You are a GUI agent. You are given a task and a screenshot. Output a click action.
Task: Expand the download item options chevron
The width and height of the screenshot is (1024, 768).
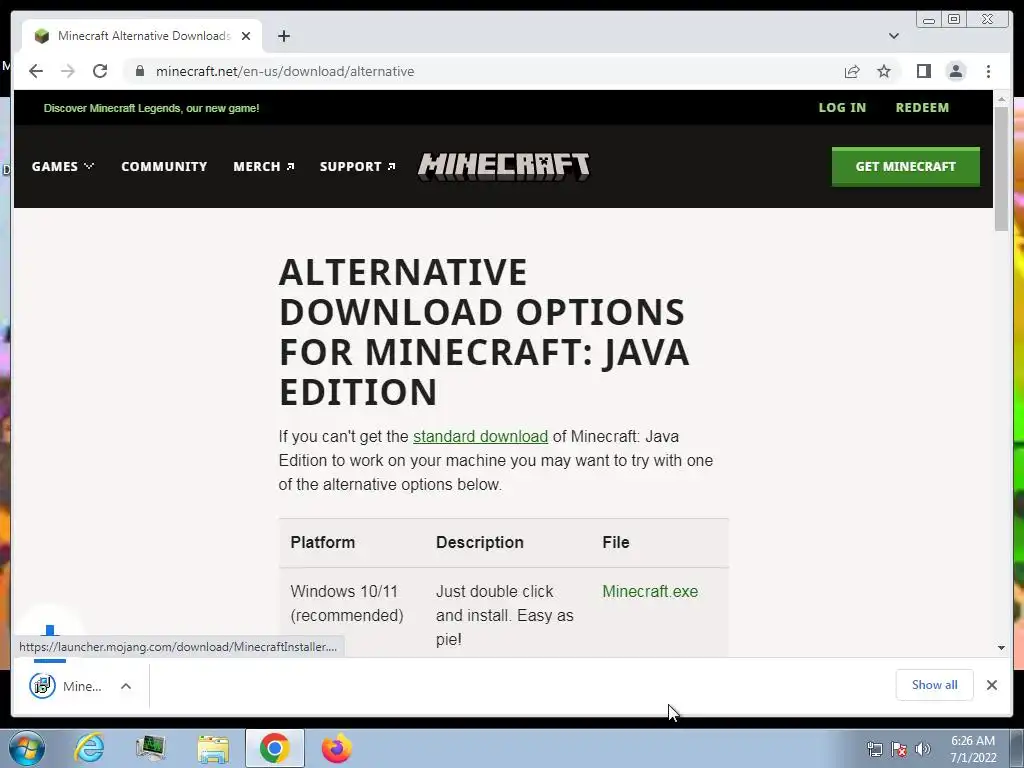pos(126,686)
